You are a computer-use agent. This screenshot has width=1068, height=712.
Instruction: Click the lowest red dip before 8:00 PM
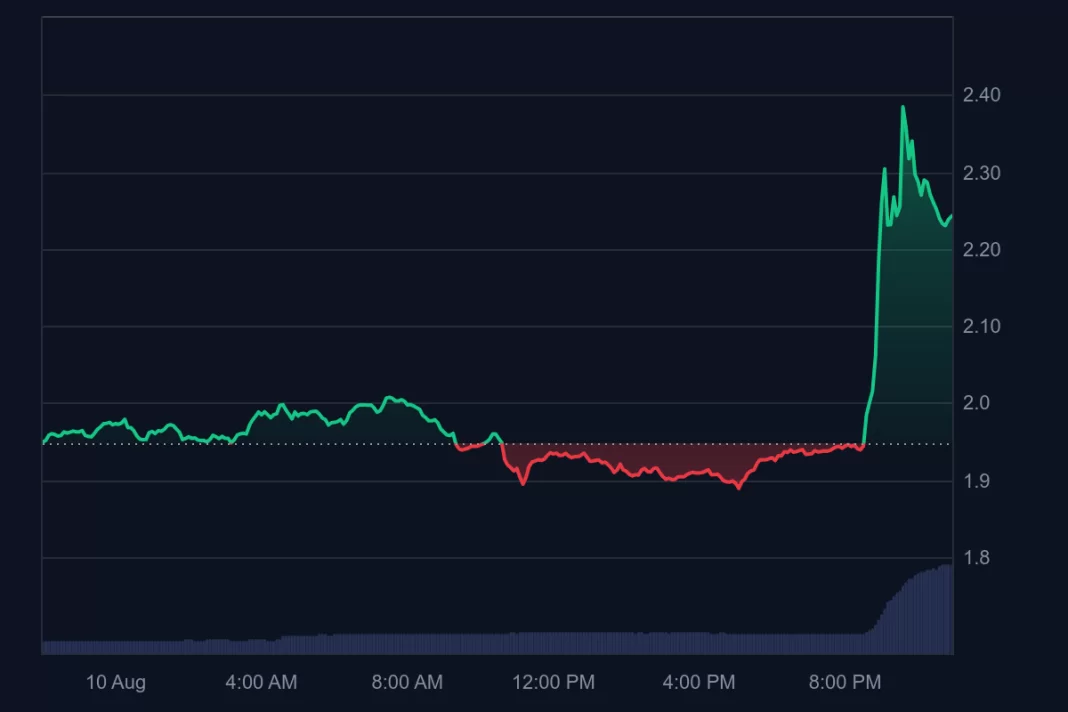tap(739, 487)
